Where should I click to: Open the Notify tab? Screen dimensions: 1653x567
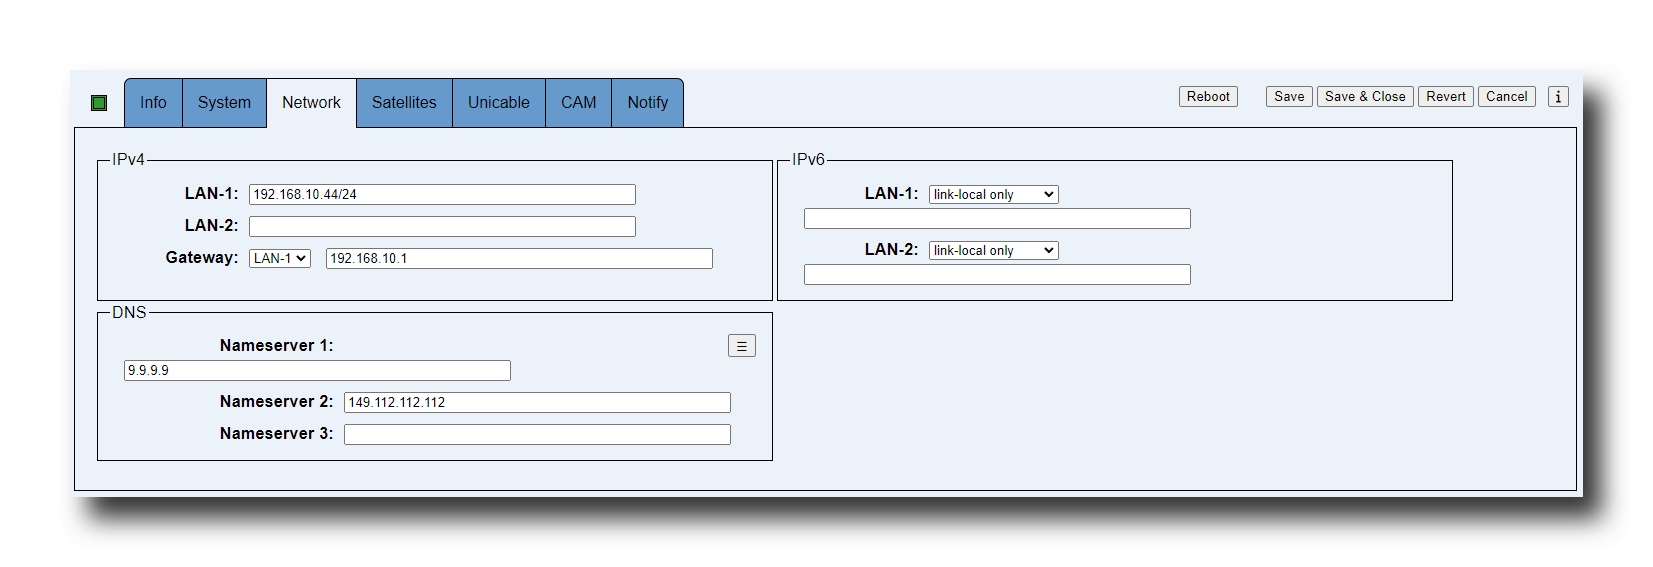click(647, 103)
